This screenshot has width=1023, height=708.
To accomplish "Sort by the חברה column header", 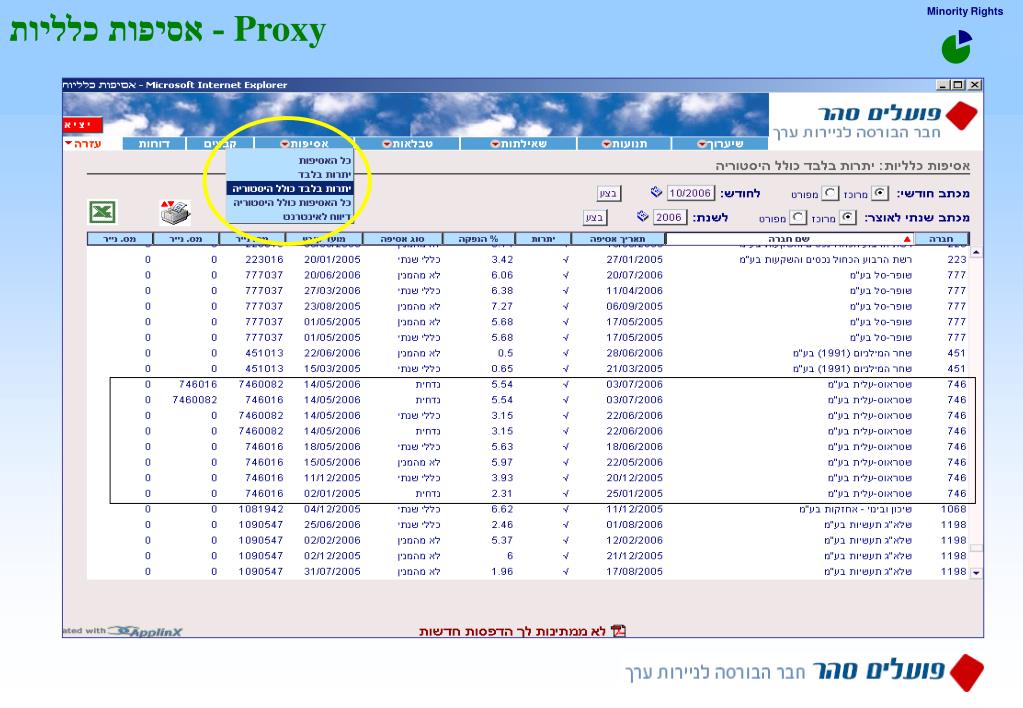I will pyautogui.click(x=941, y=239).
